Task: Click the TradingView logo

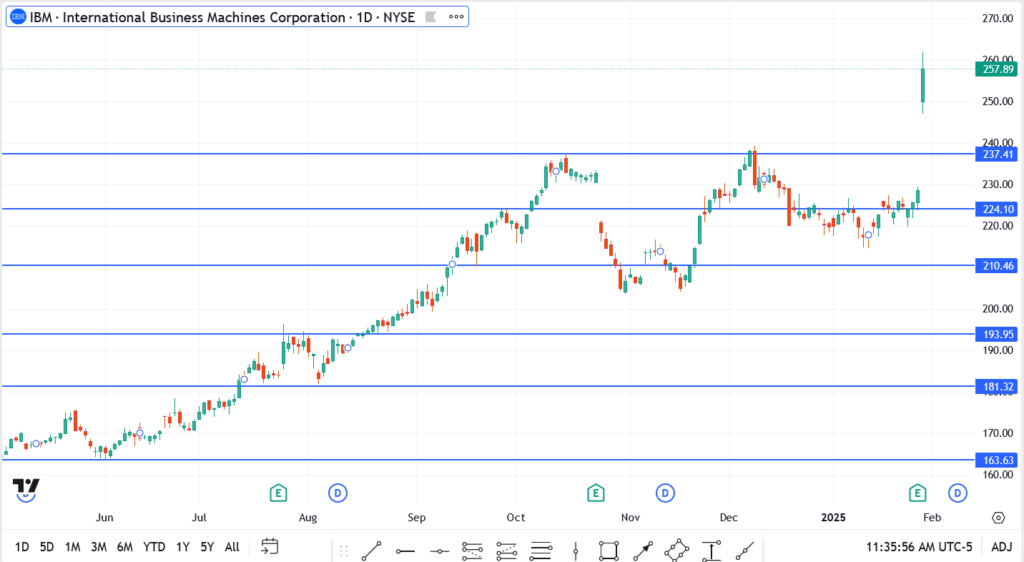Action: click(x=25, y=487)
